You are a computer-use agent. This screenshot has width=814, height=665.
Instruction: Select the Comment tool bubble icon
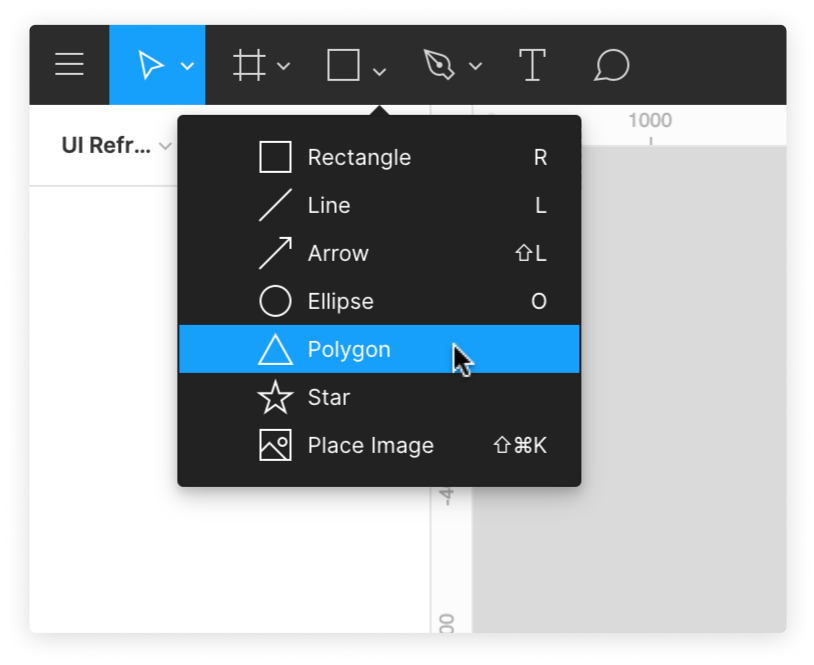click(612, 65)
